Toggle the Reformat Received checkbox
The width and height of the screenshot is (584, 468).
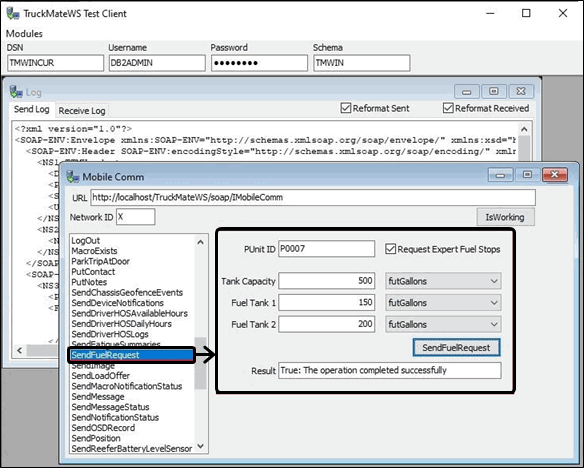coord(448,108)
